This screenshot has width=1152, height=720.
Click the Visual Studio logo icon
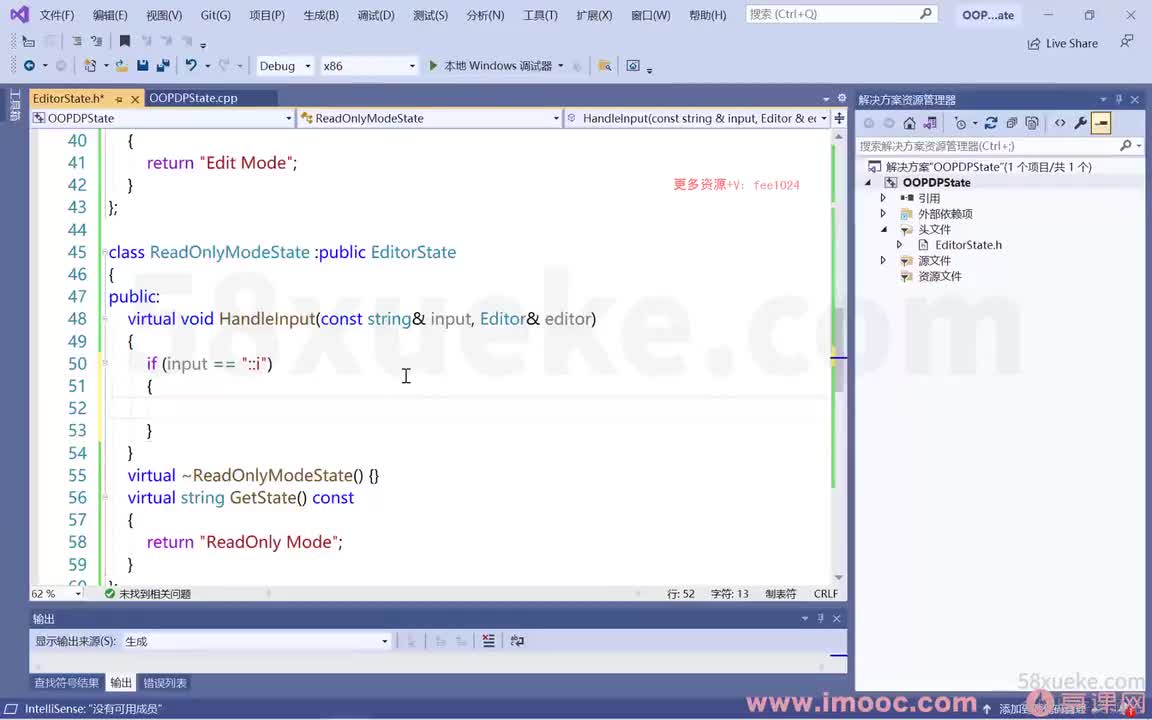[19, 14]
